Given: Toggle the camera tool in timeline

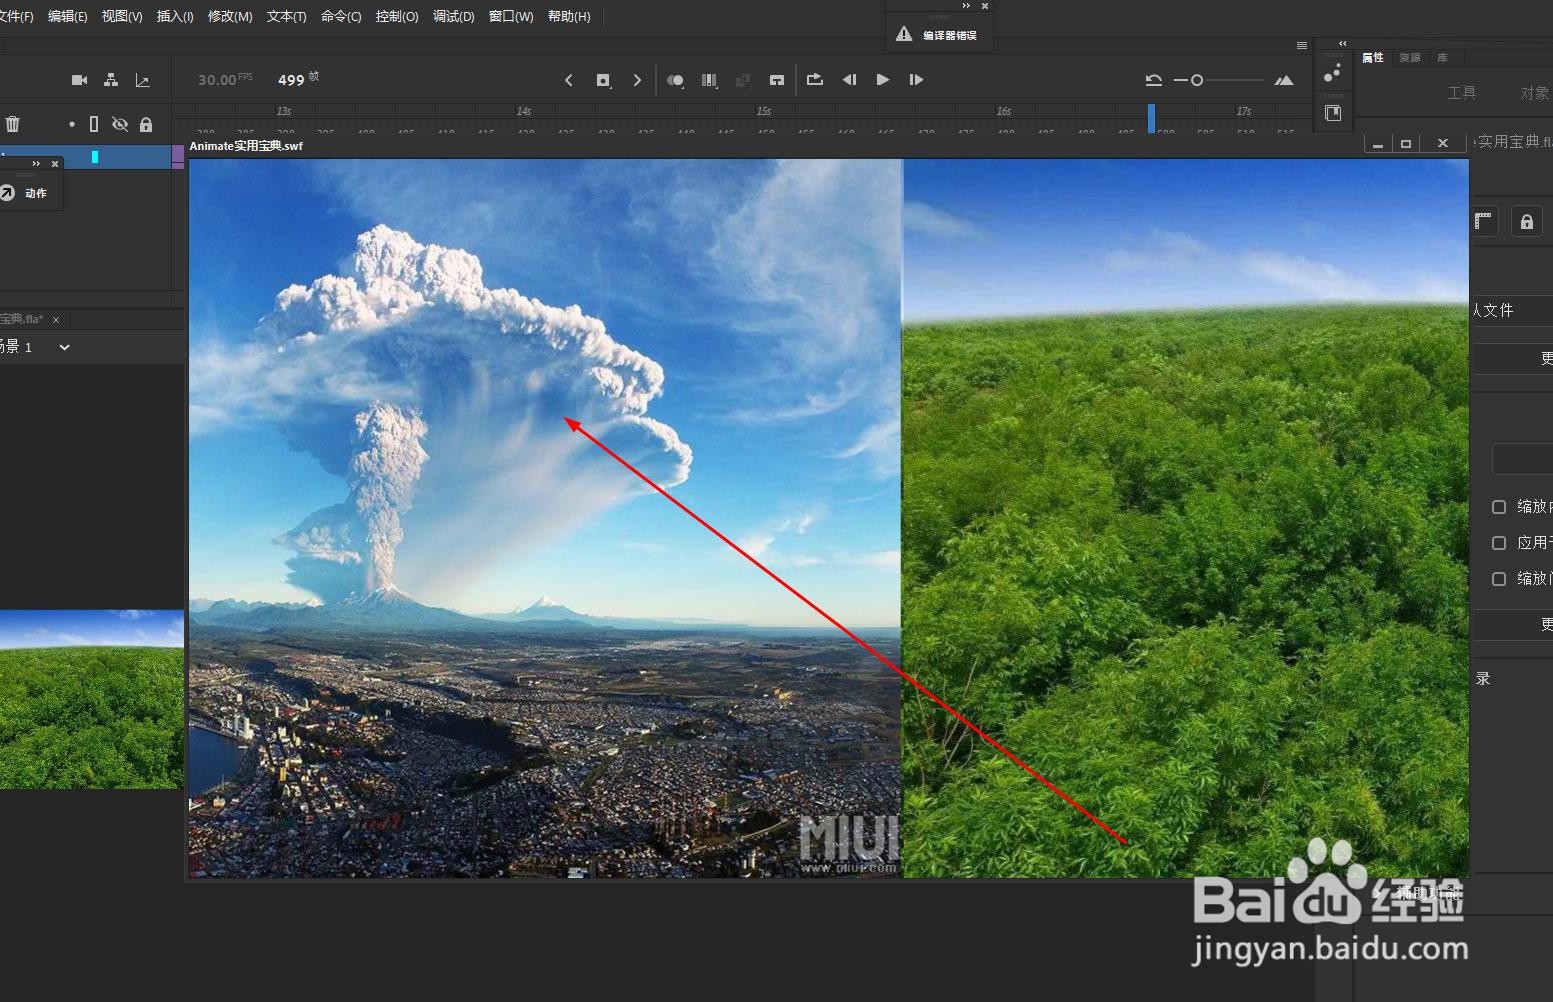Looking at the screenshot, I should [80, 80].
